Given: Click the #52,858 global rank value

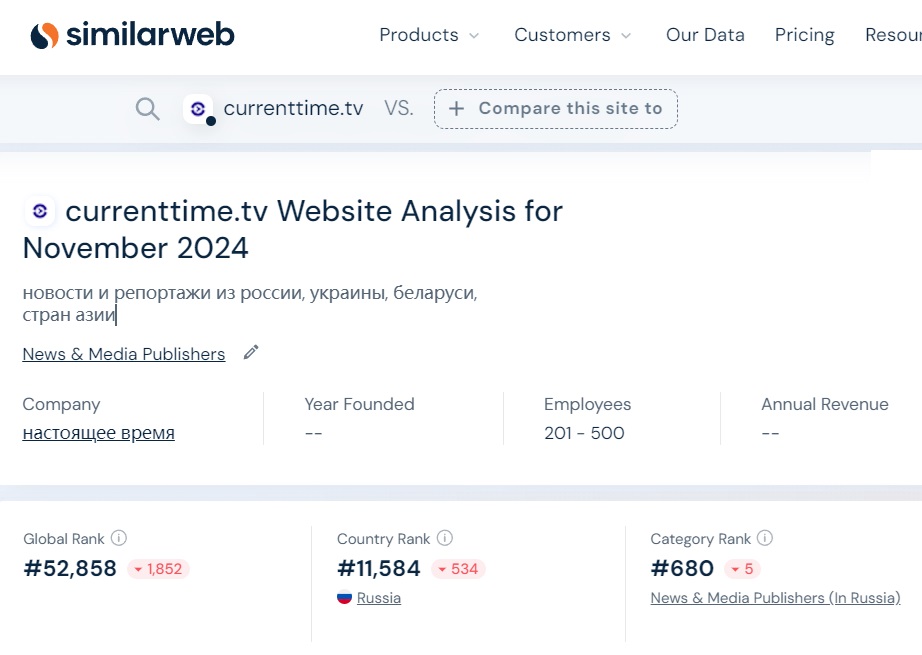Looking at the screenshot, I should click(x=70, y=569).
